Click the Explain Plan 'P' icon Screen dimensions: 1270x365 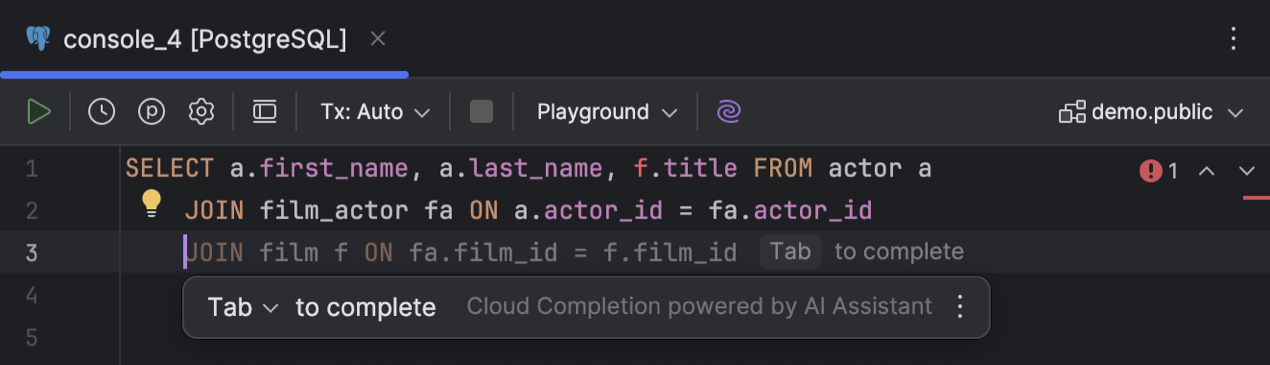(x=151, y=111)
